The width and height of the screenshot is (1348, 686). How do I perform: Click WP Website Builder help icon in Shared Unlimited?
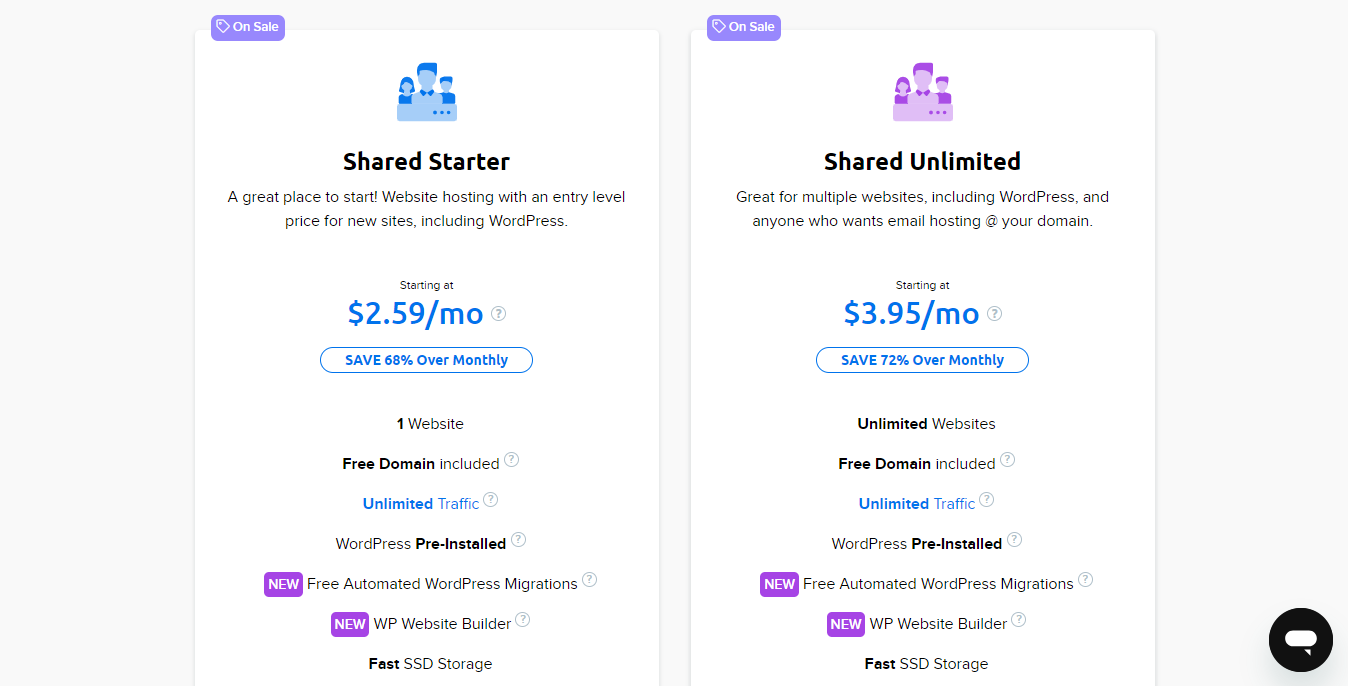tap(1018, 620)
